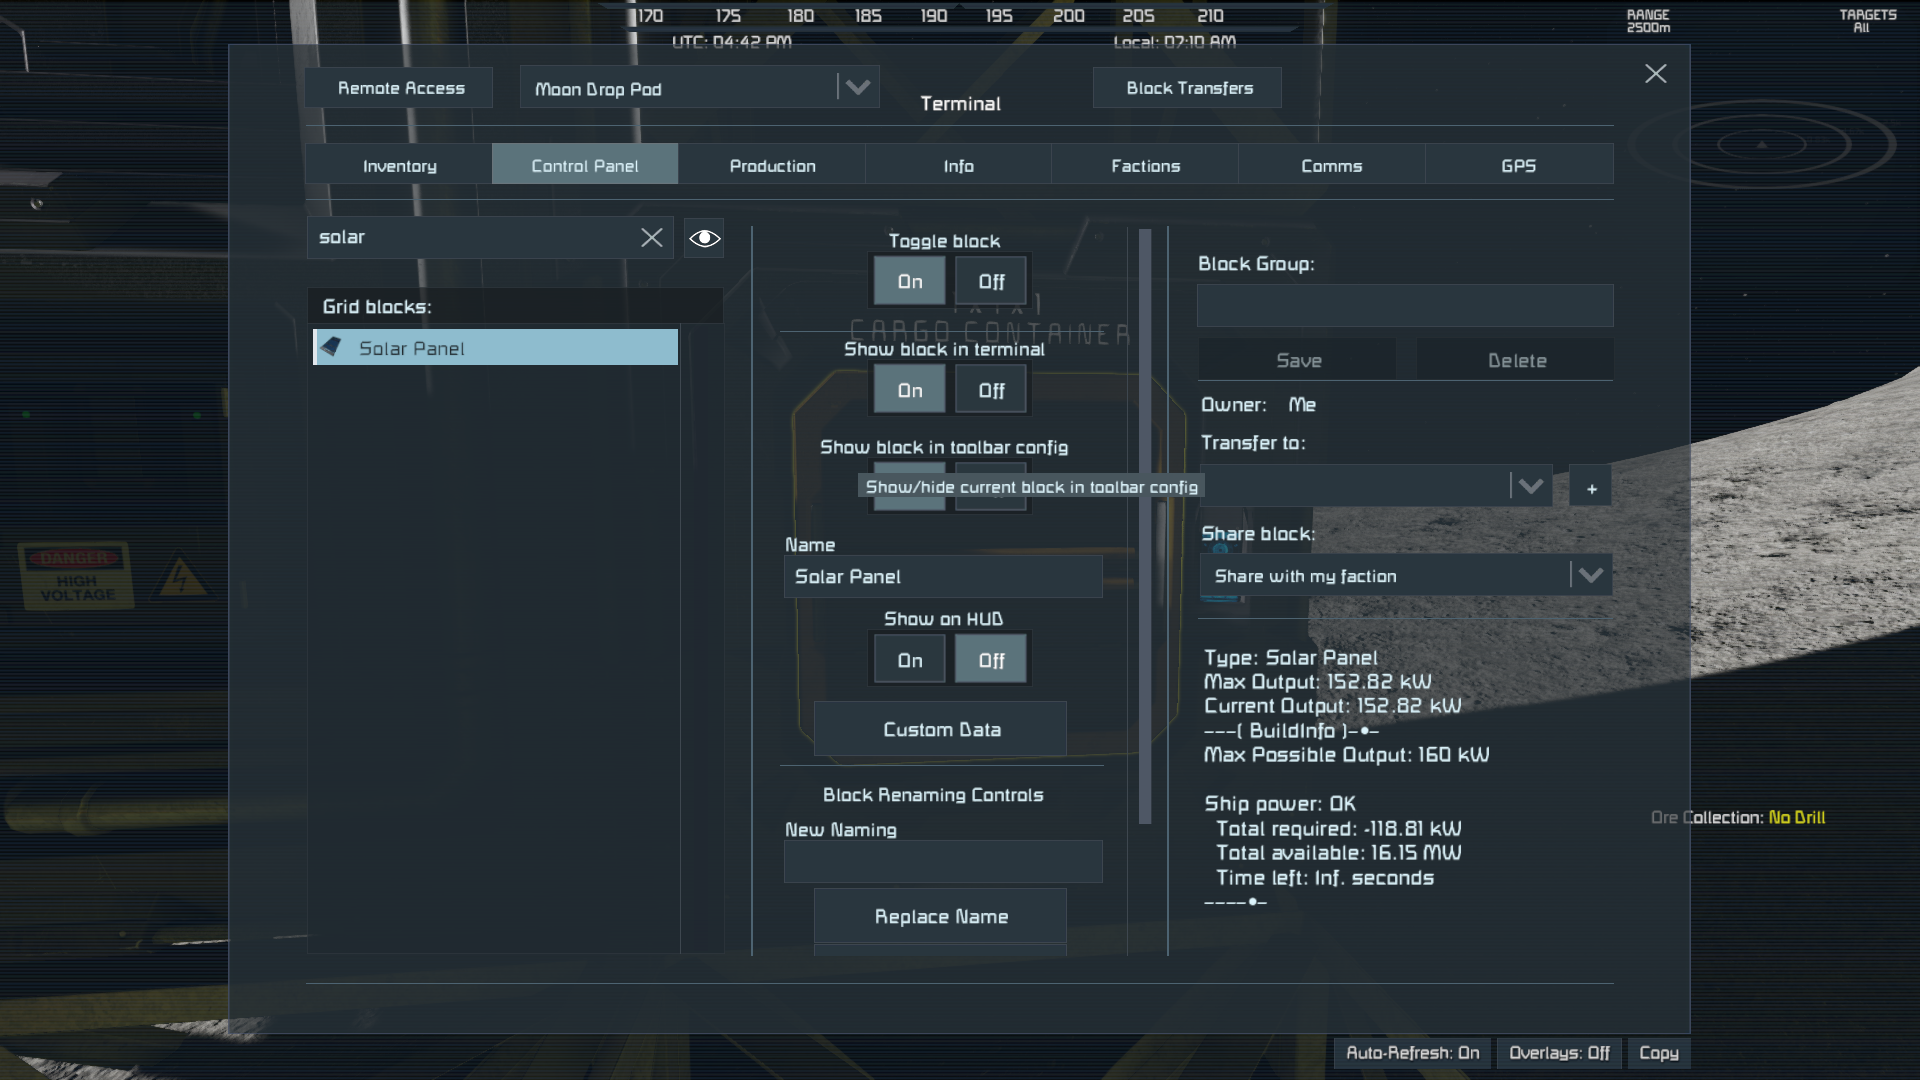The image size is (1920, 1080).
Task: Toggle Auto-Refresh On button
Action: 1411,1053
